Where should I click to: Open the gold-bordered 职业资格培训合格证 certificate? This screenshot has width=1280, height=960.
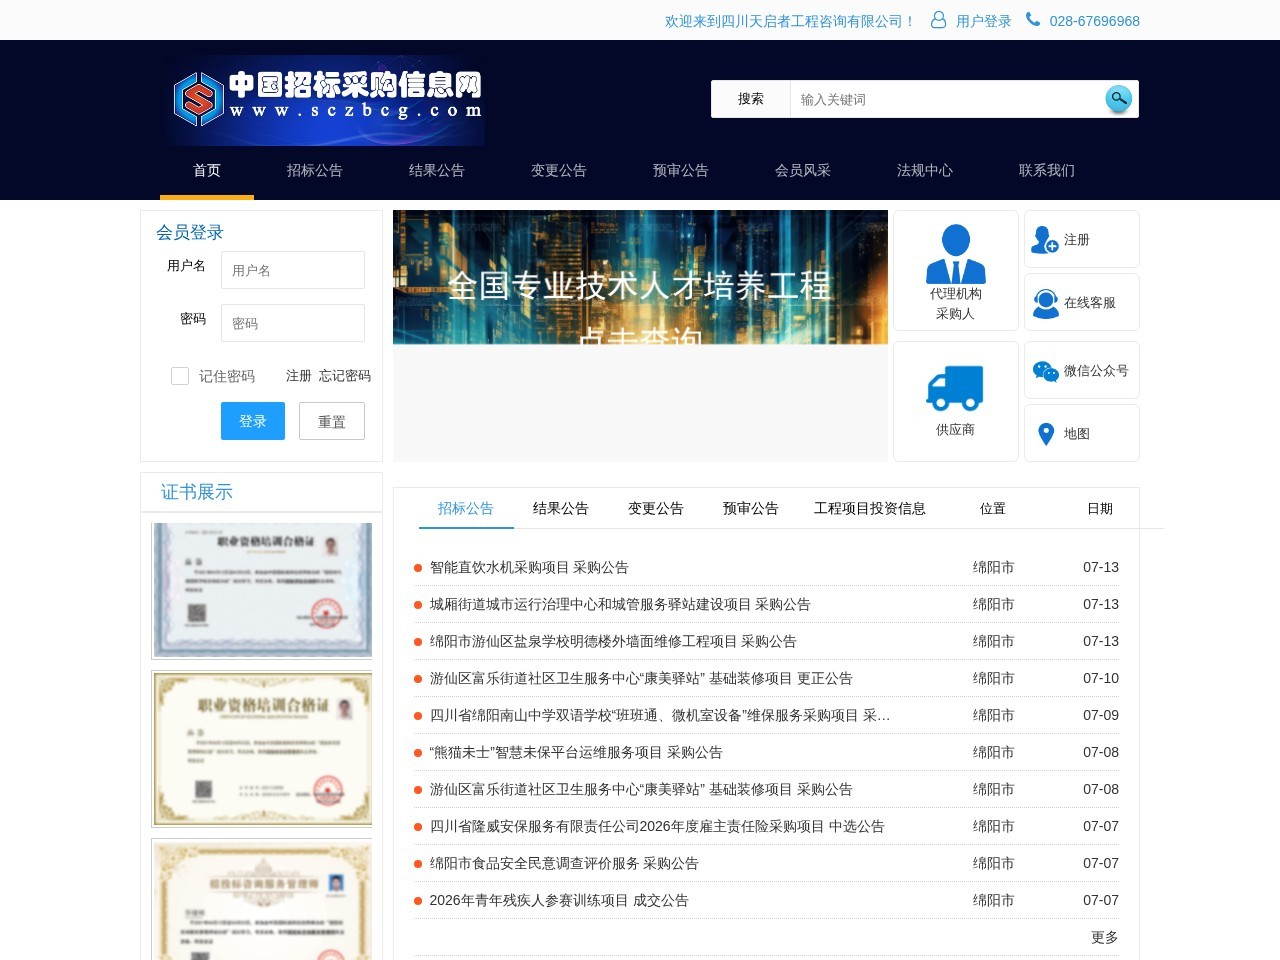tap(262, 748)
